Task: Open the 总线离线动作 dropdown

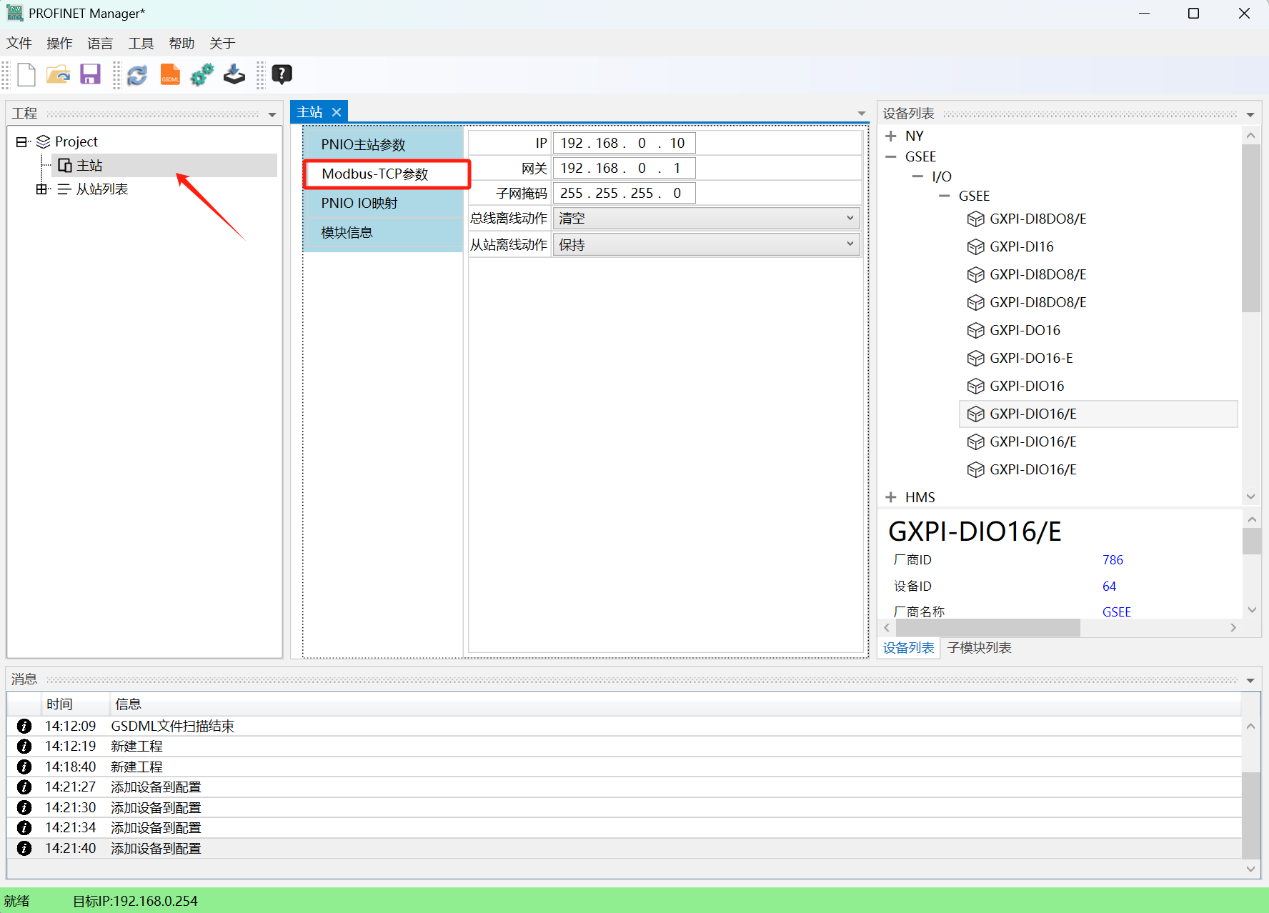Action: pos(706,217)
